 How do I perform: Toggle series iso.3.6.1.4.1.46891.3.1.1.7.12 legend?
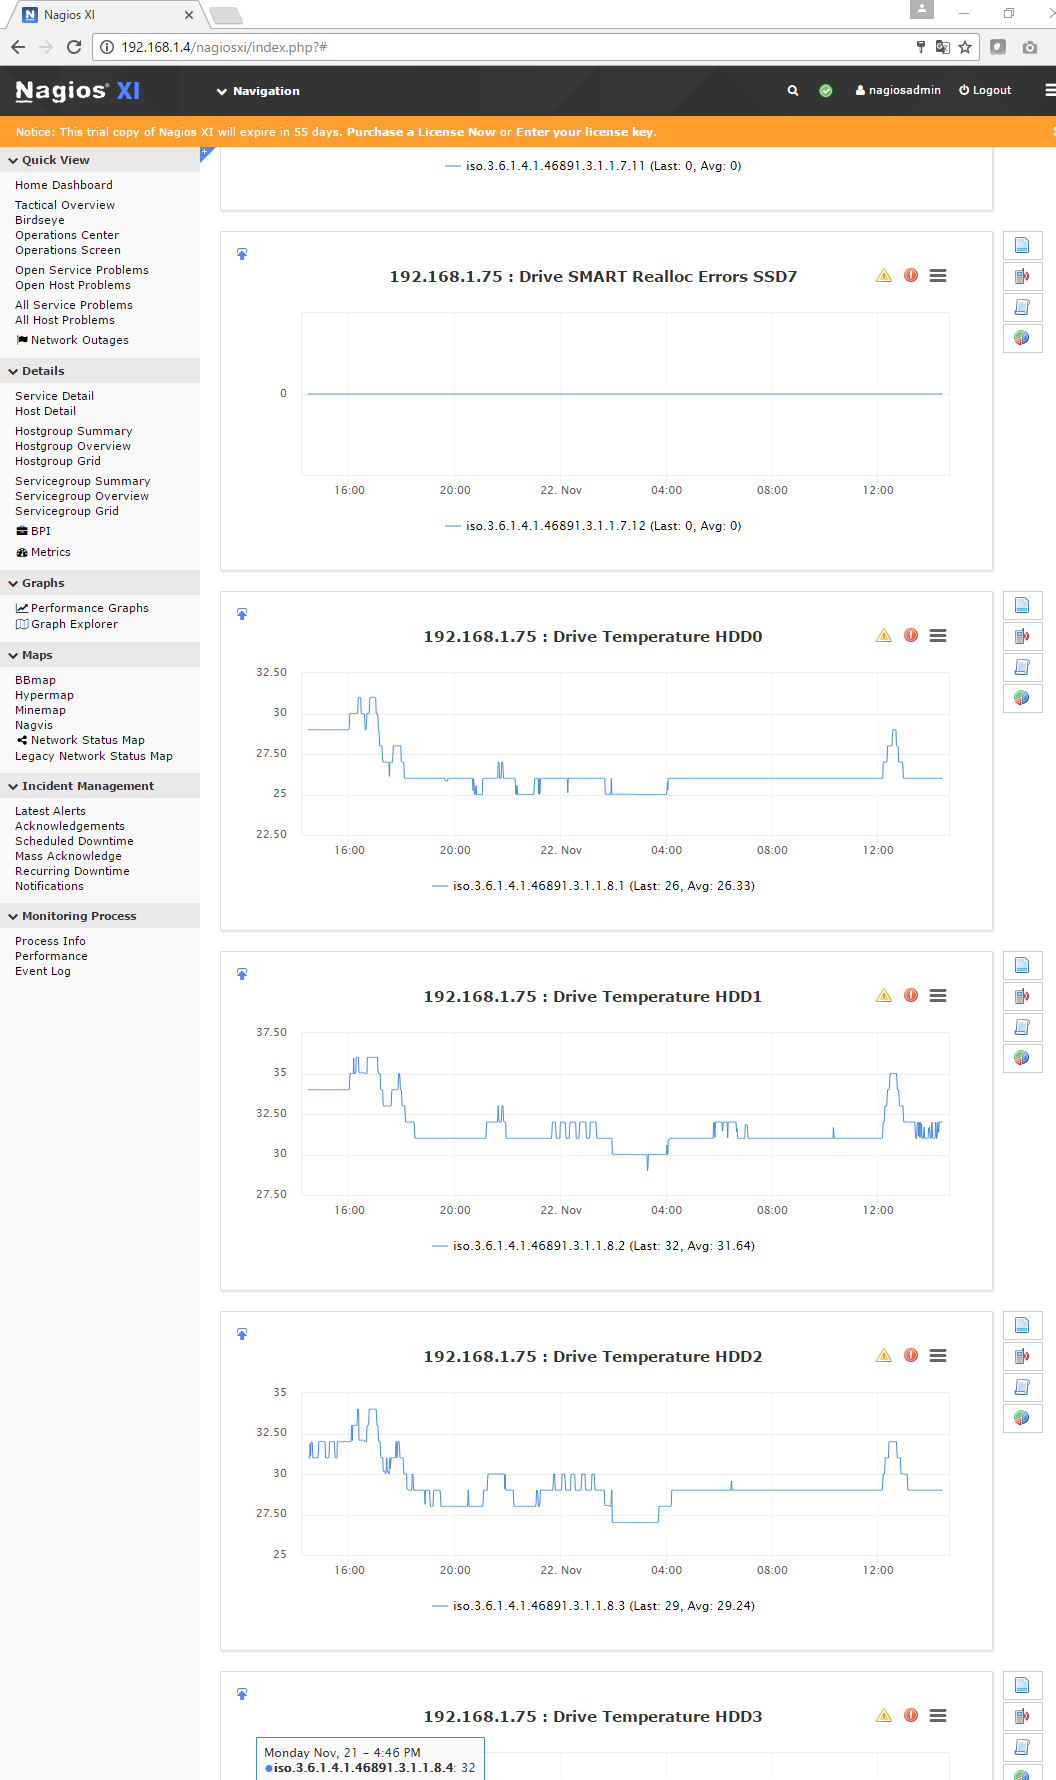click(x=593, y=526)
